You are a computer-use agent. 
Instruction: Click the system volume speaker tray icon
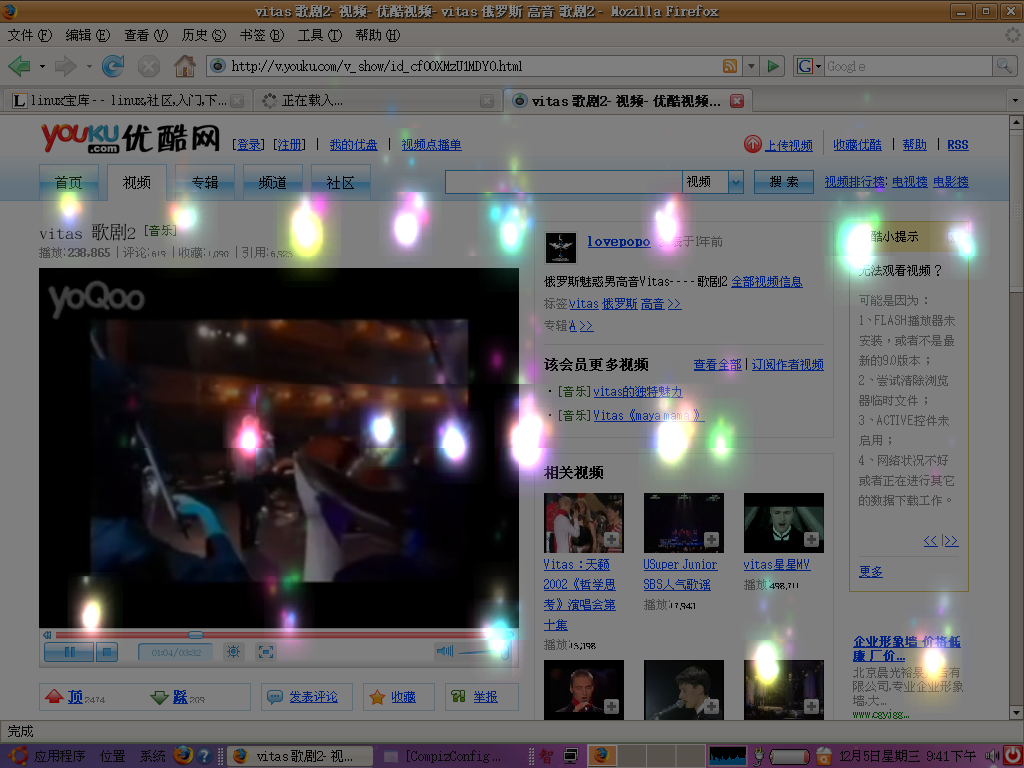tap(993, 756)
